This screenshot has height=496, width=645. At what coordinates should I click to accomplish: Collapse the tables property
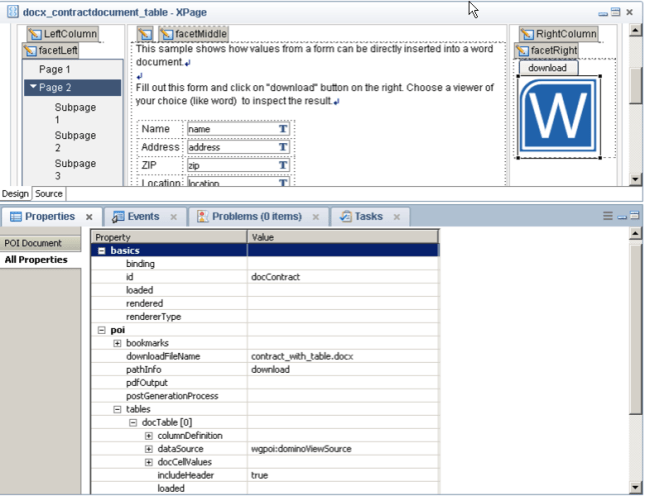[x=117, y=409]
